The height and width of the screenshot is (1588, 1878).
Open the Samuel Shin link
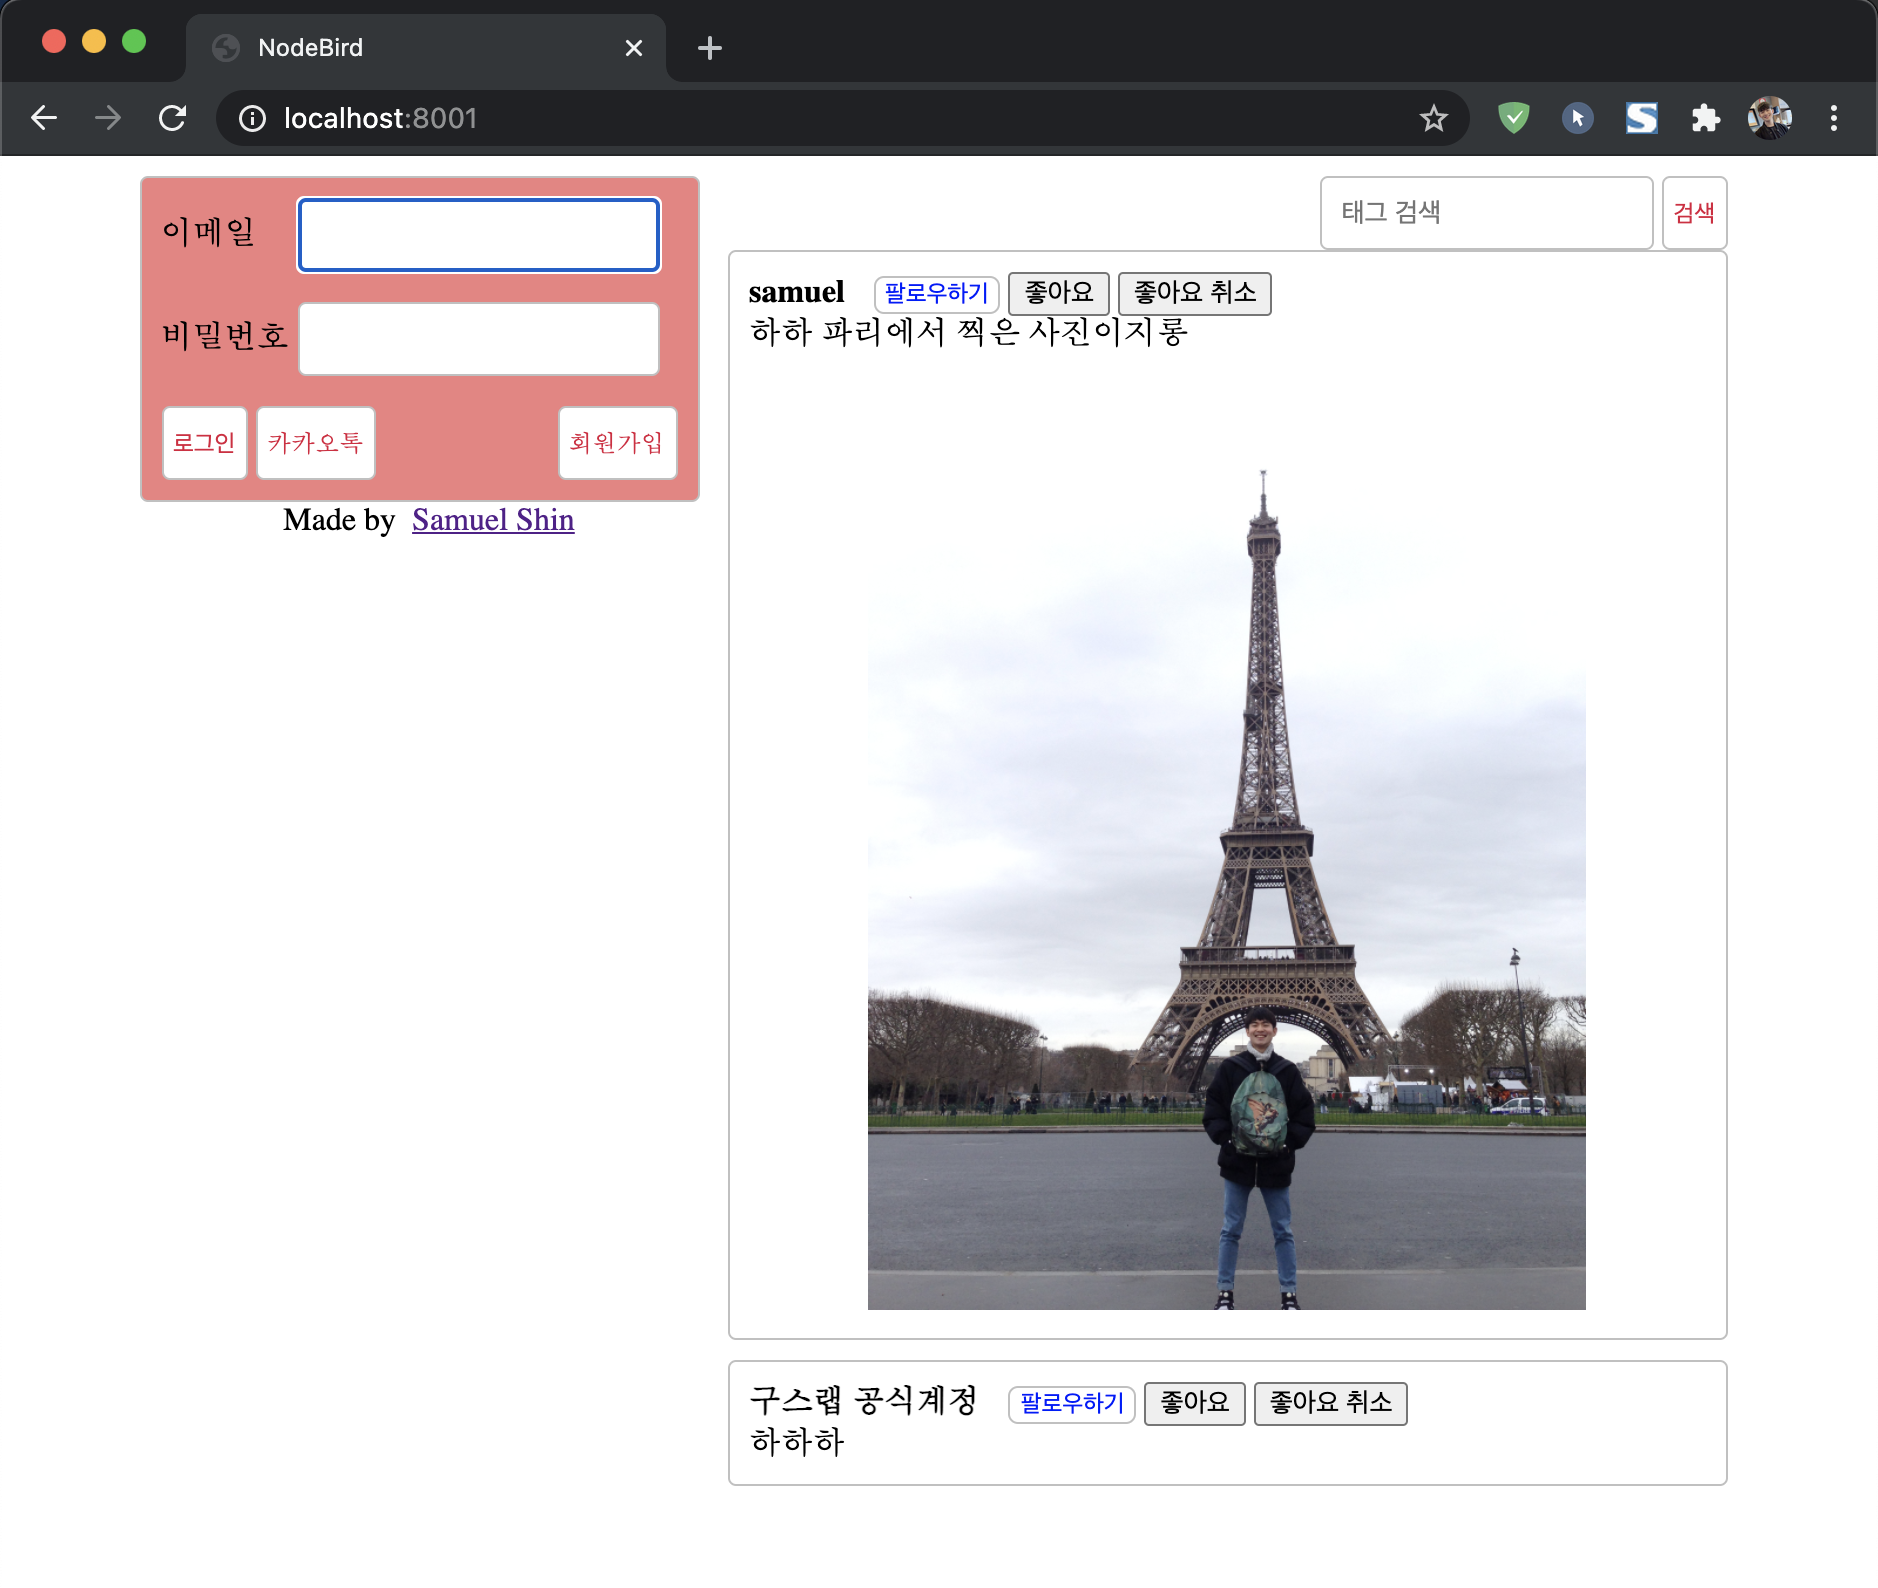(492, 519)
